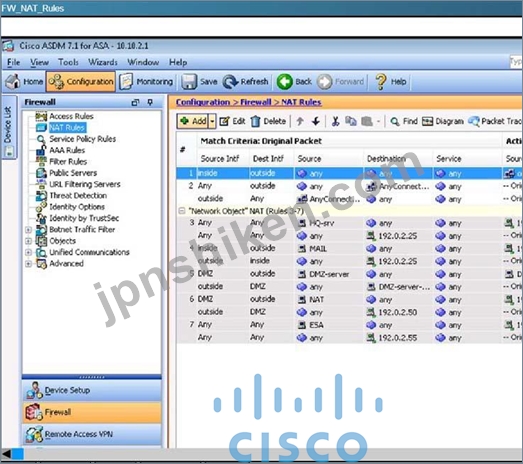523x464 pixels.
Task: Select Access Rules in Firewall tree
Action: click(x=71, y=116)
